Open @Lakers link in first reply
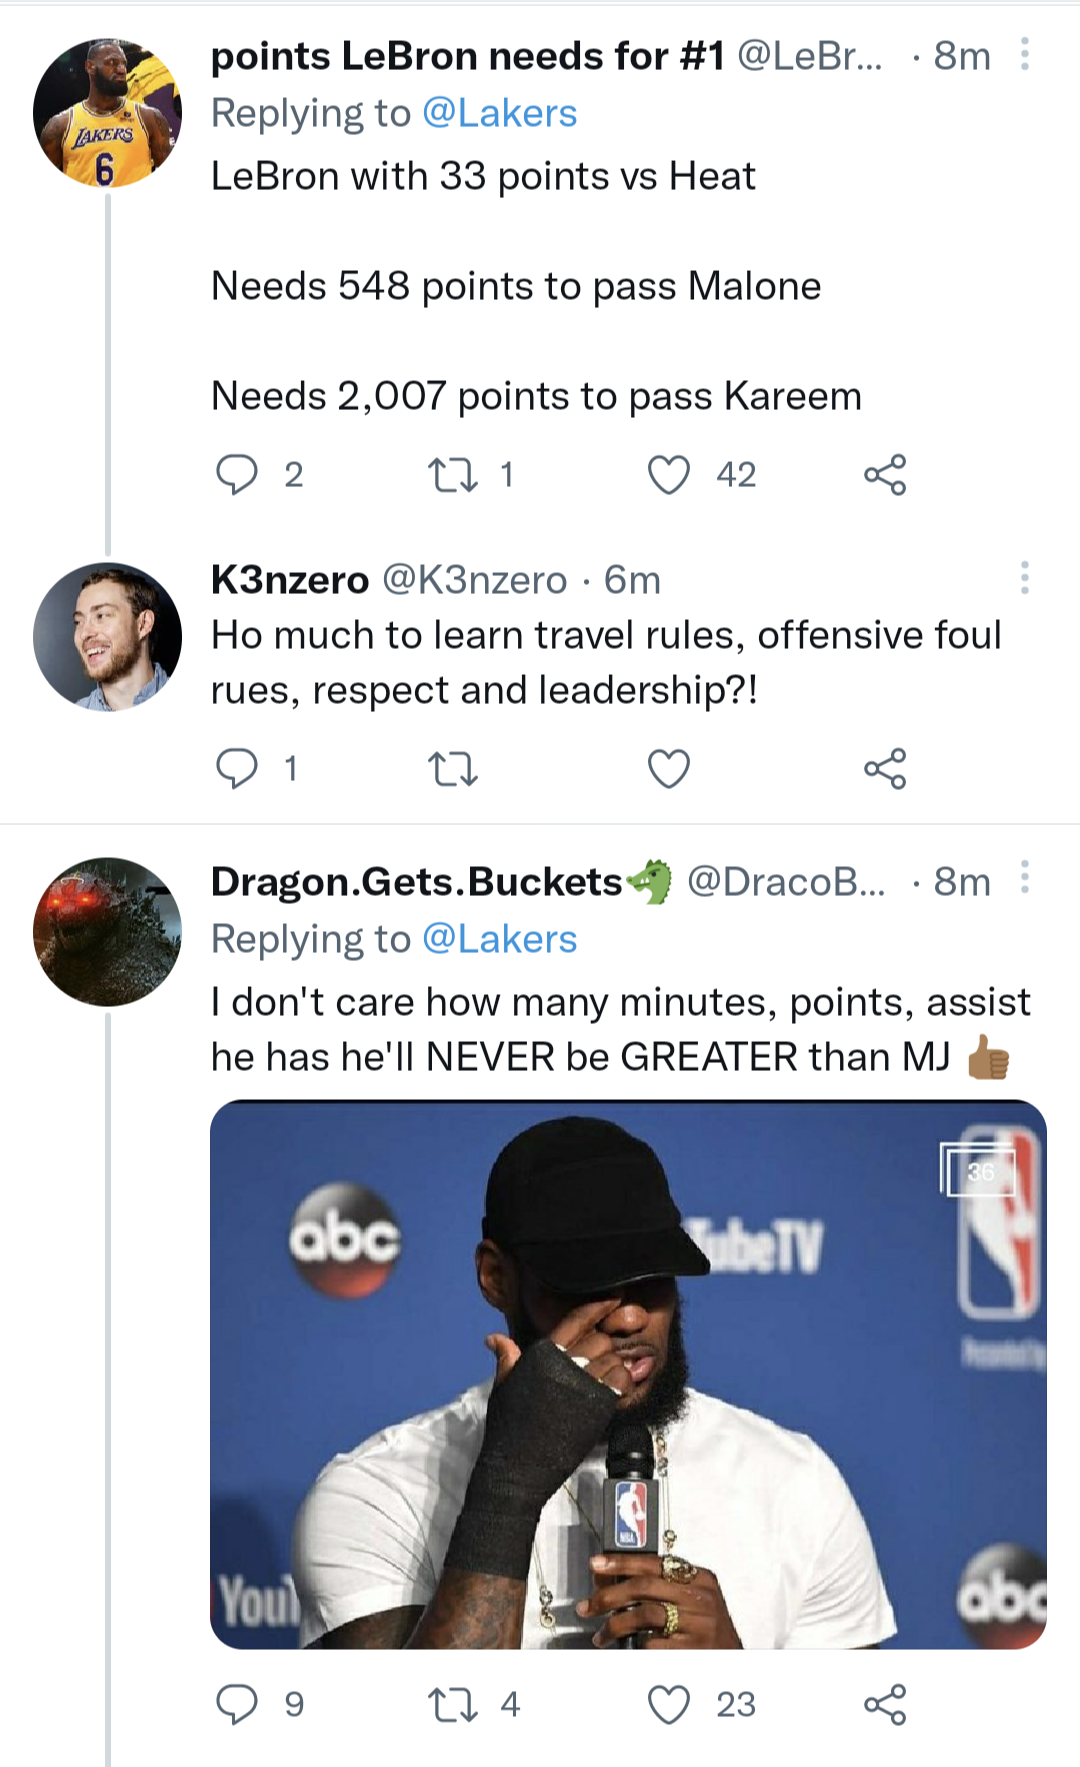The width and height of the screenshot is (1080, 1767). click(499, 114)
